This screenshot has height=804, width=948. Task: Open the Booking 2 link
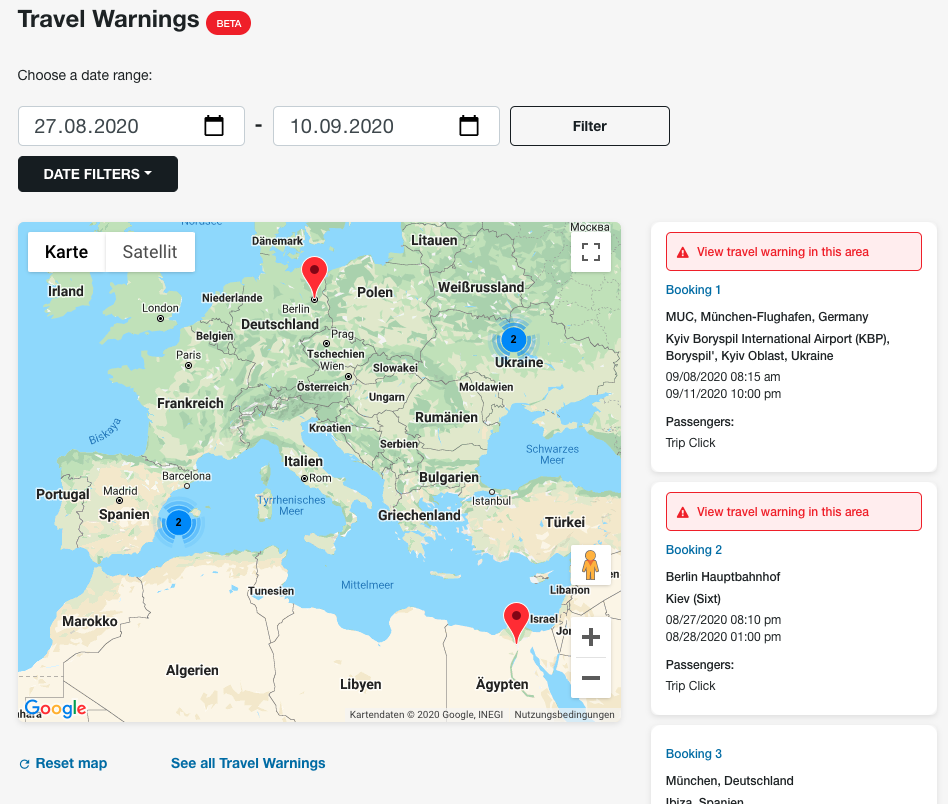[x=693, y=550]
